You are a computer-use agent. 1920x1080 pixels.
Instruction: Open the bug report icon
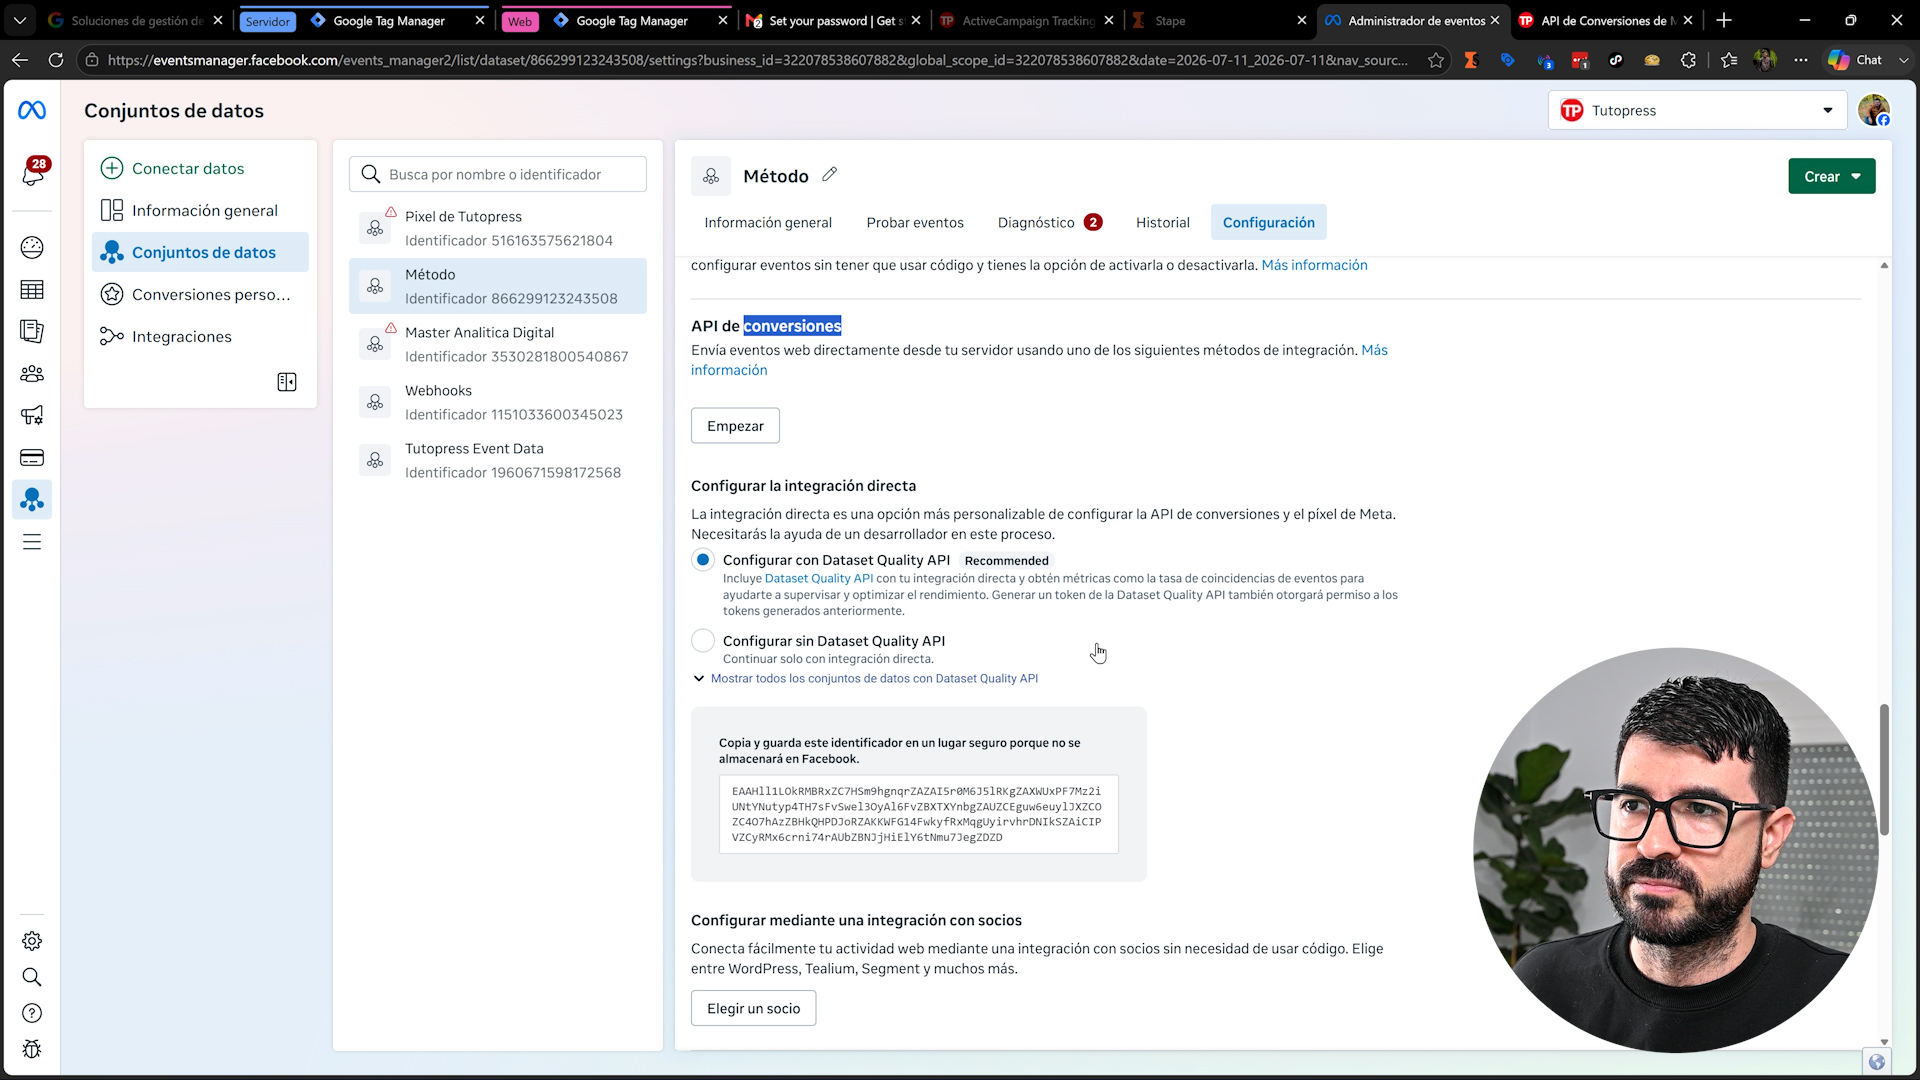32,1049
